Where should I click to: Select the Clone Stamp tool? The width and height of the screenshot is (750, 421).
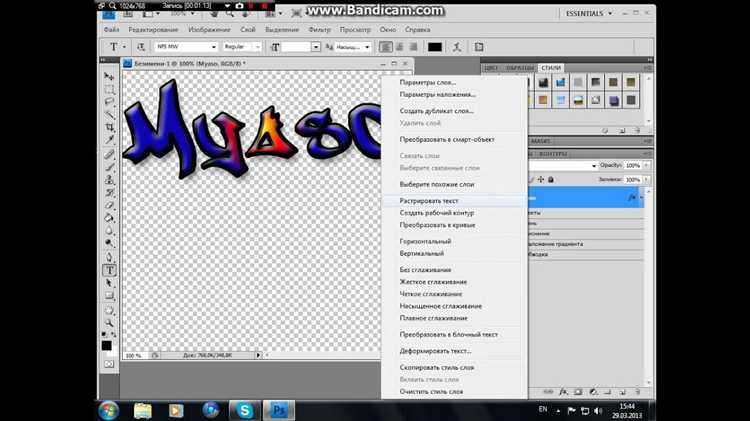pyautogui.click(x=109, y=180)
